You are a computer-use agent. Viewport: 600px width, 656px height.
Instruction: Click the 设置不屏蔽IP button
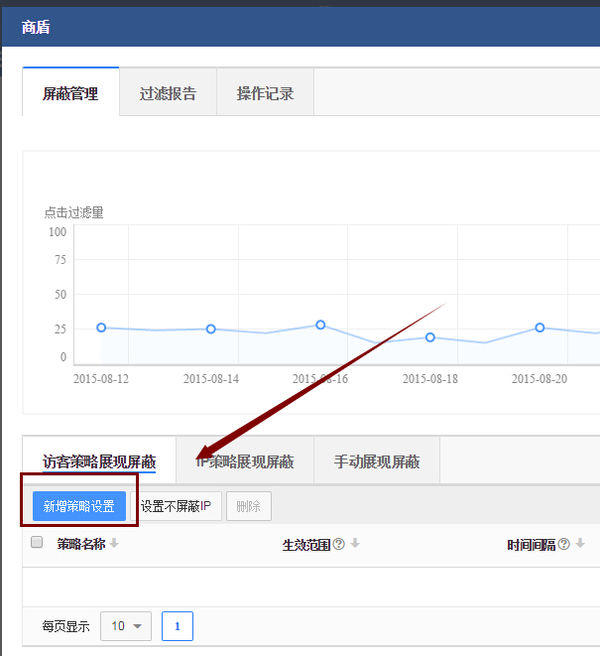[176, 506]
